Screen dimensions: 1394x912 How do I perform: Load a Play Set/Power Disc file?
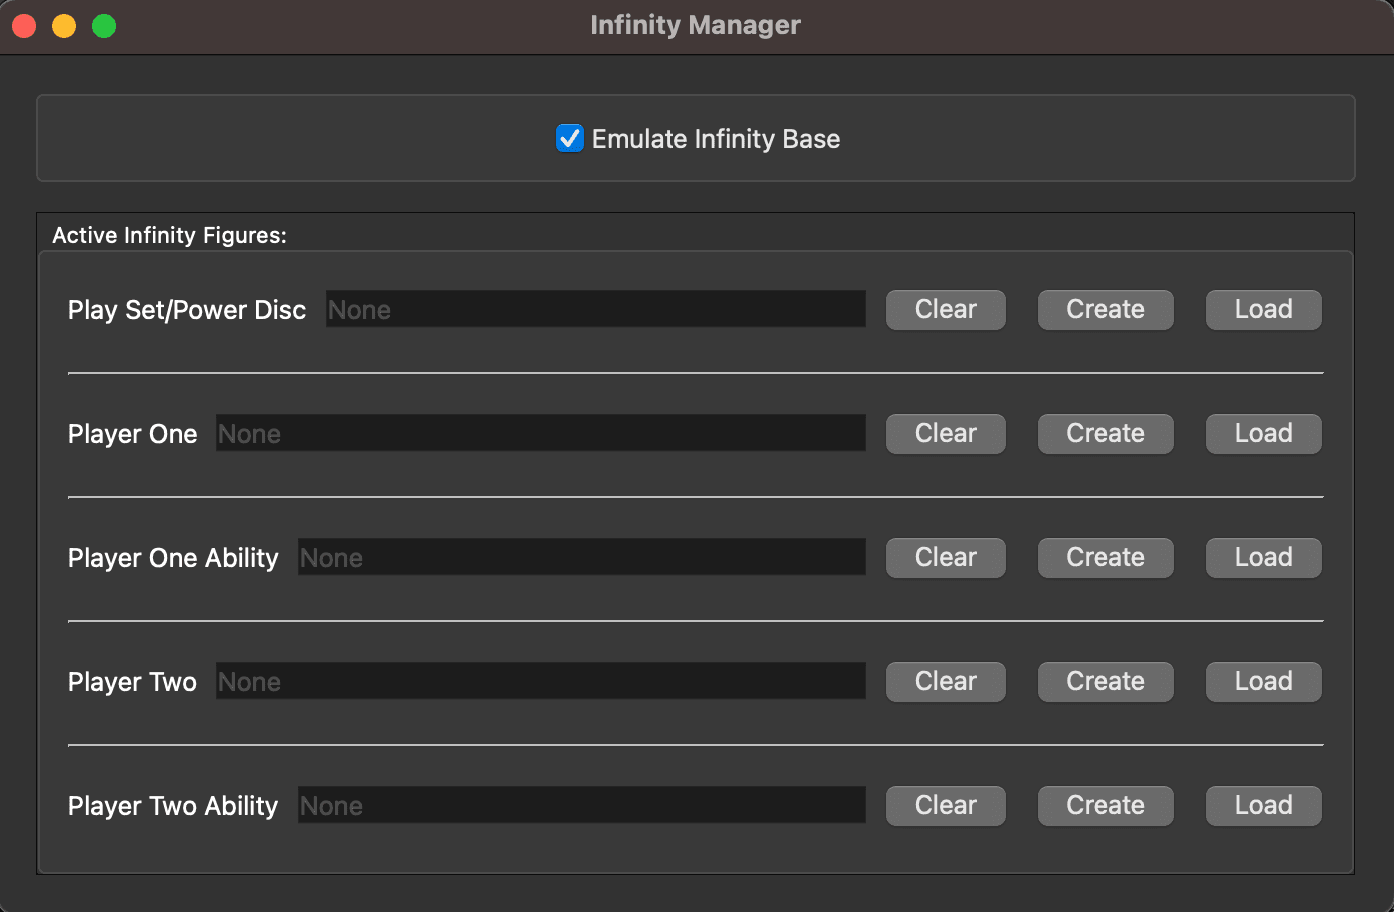tap(1264, 310)
